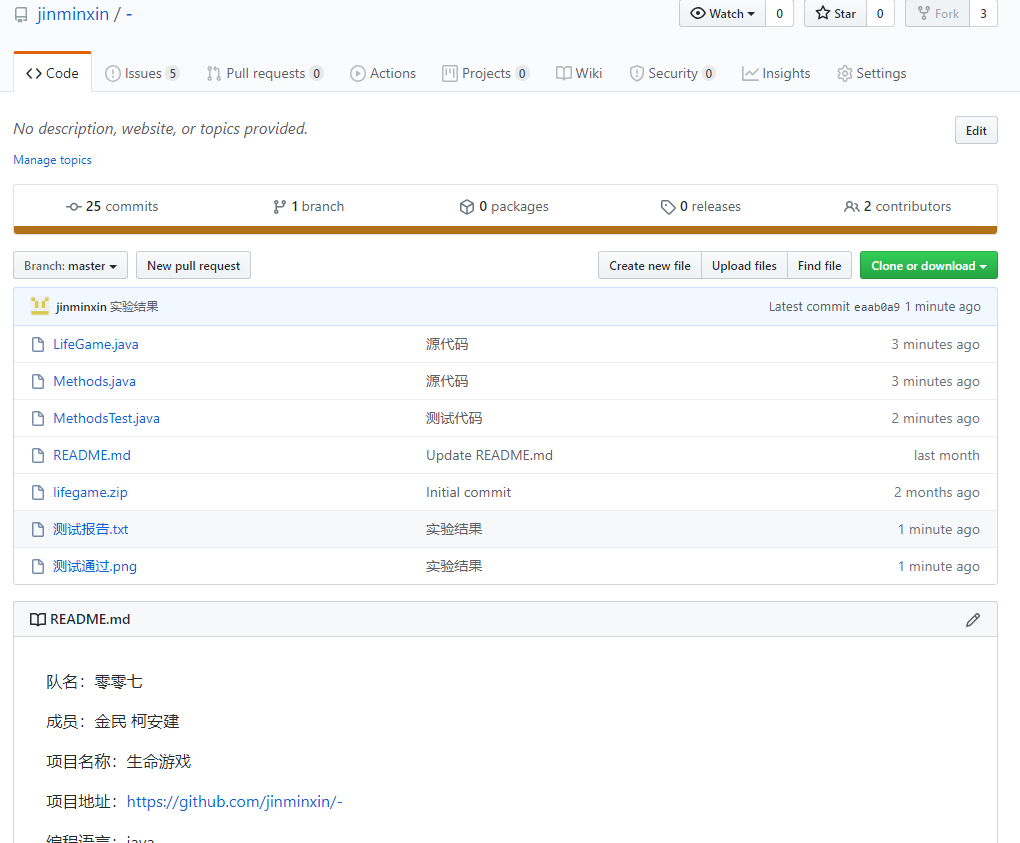The width and height of the screenshot is (1020, 843).
Task: Click the repository icon beside jinminxin
Action: tap(21, 14)
